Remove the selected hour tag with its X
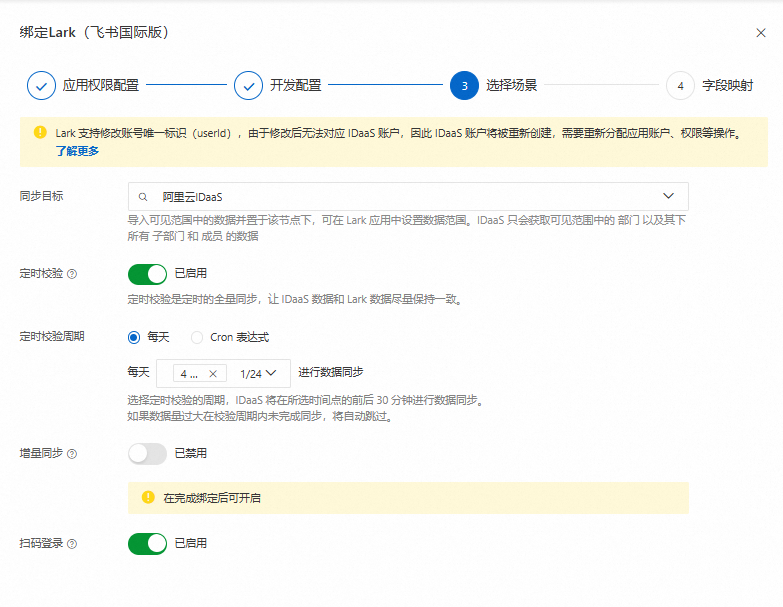Viewport: 783px width, 607px height. pyautogui.click(x=213, y=373)
